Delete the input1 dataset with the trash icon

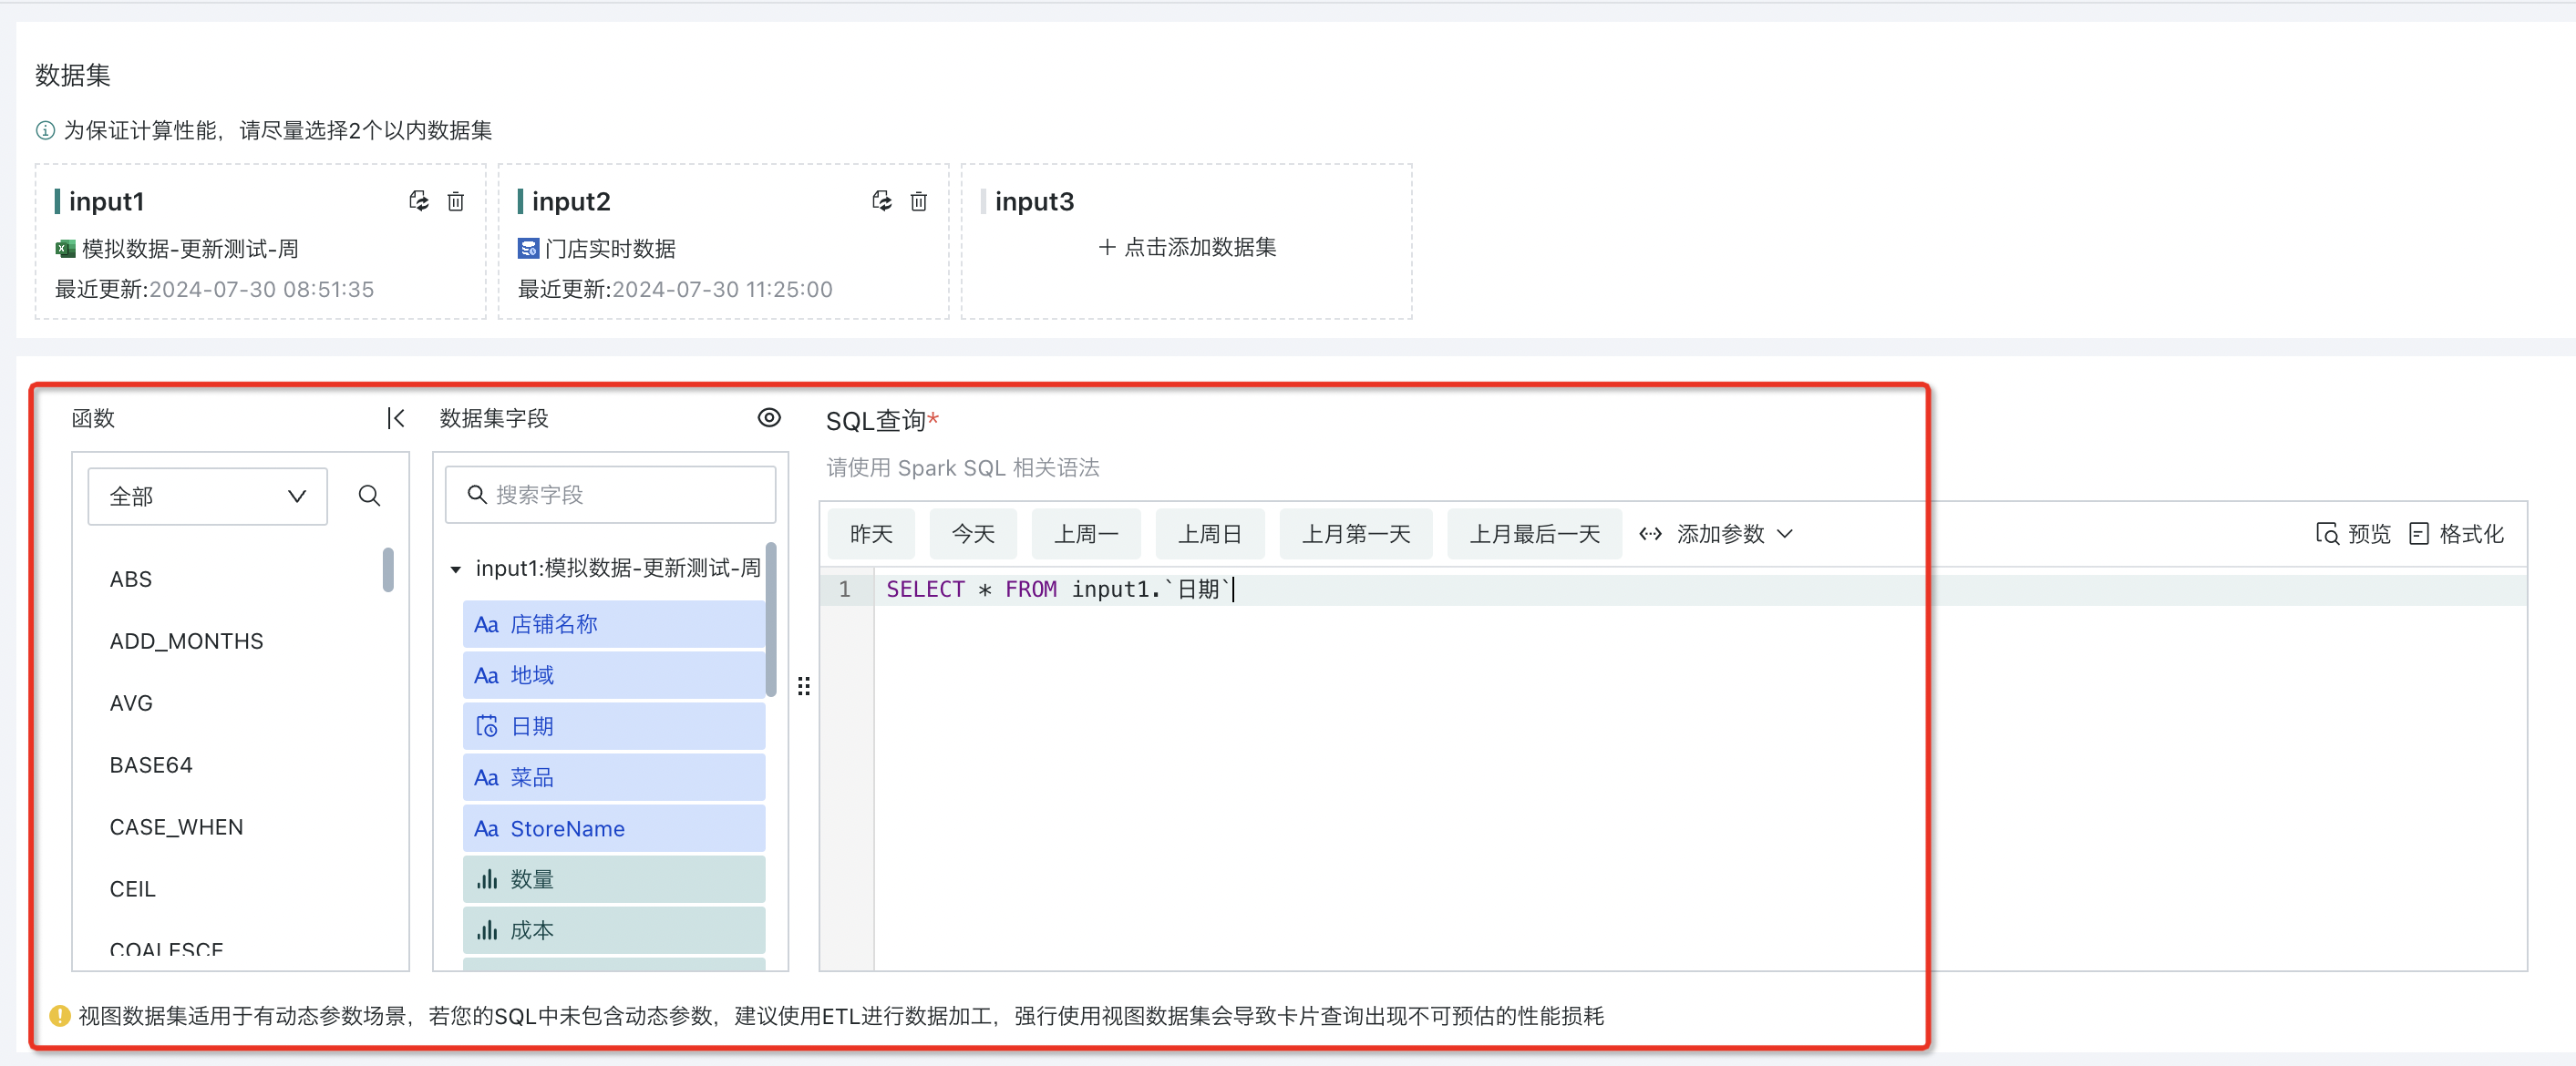(x=455, y=201)
